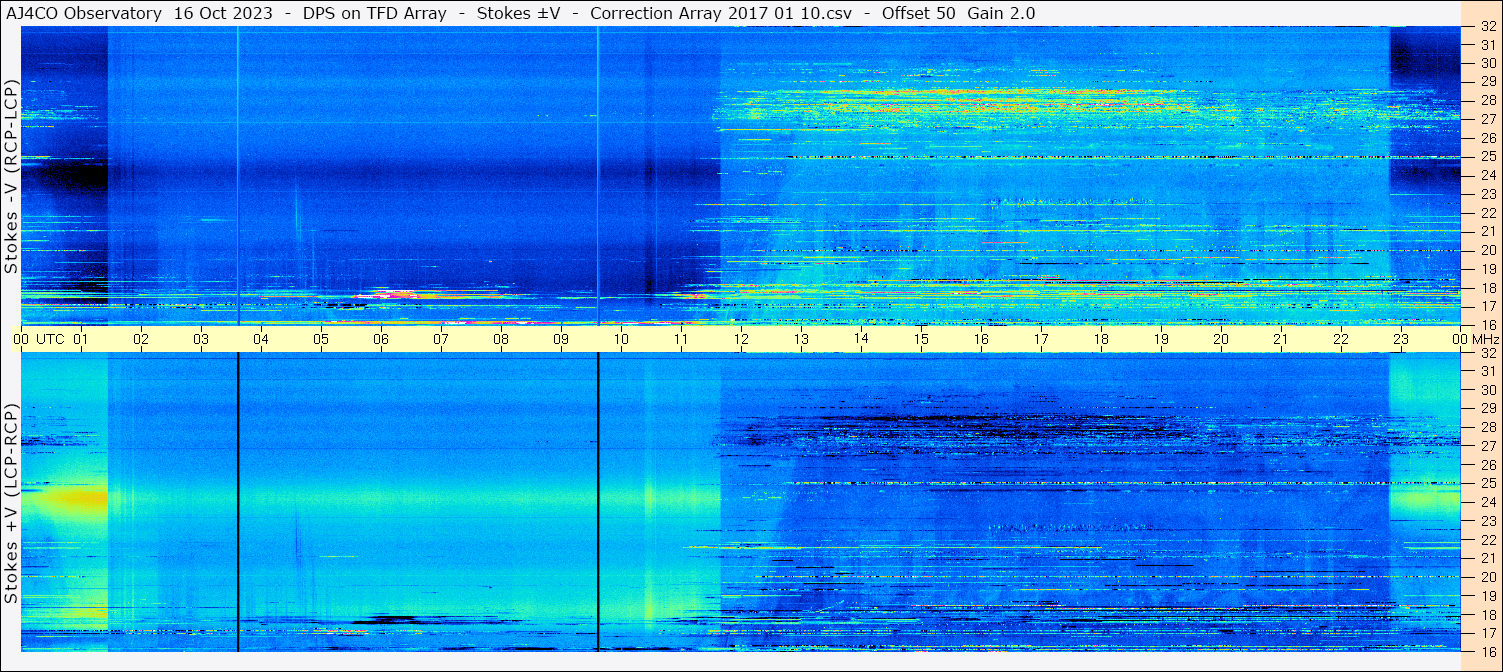Click the 21 MHz label of upper spectrogram

point(1488,232)
